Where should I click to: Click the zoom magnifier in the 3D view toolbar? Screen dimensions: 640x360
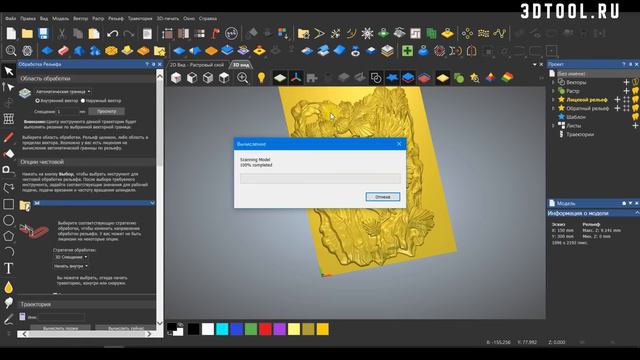click(242, 78)
